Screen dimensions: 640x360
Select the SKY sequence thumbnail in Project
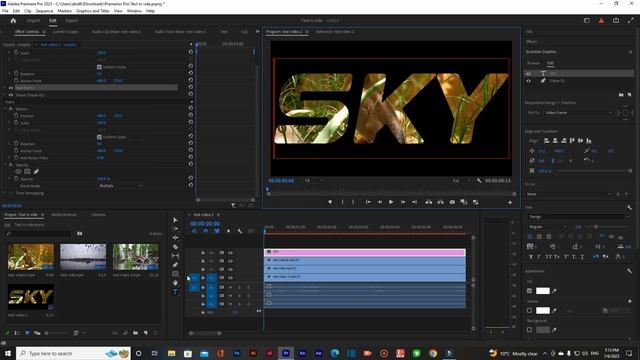coord(31,297)
